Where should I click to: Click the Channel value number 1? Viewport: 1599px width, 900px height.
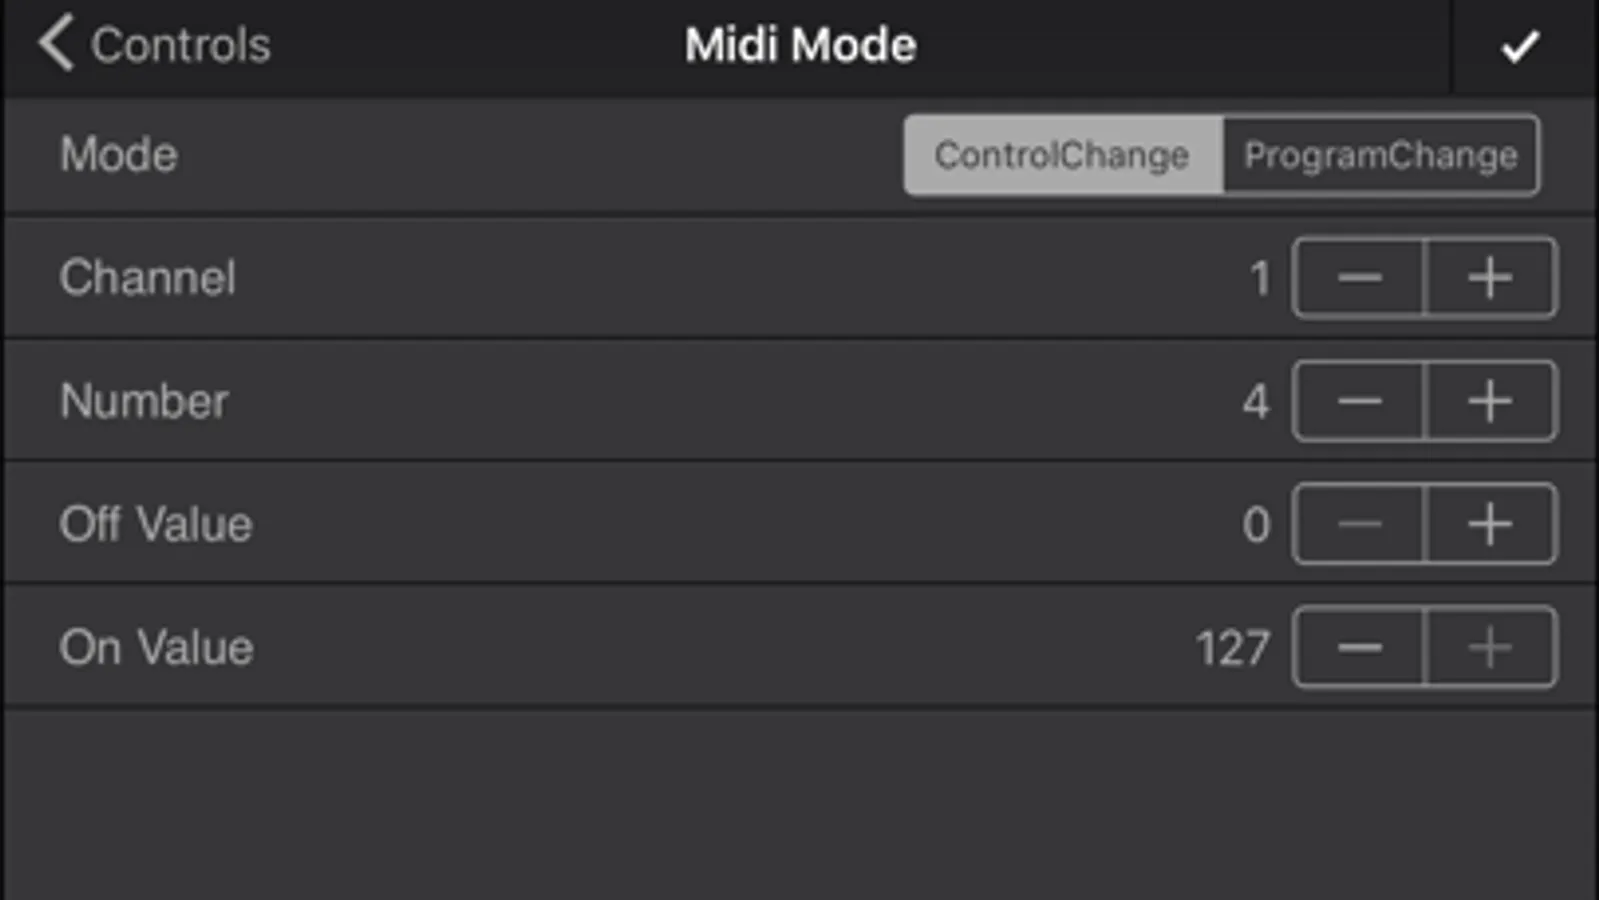click(1260, 278)
